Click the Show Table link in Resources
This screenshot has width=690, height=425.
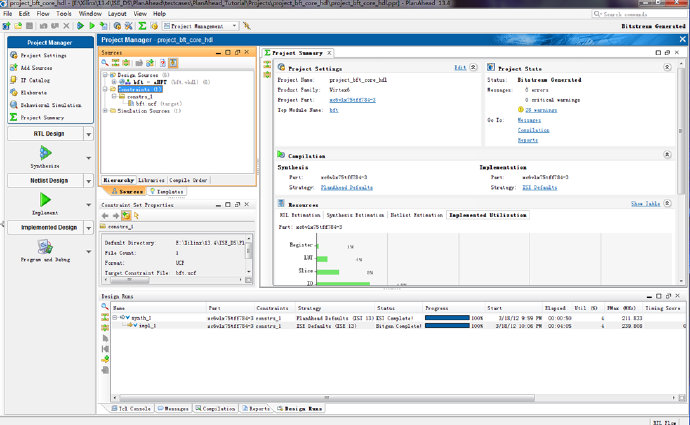coord(645,204)
